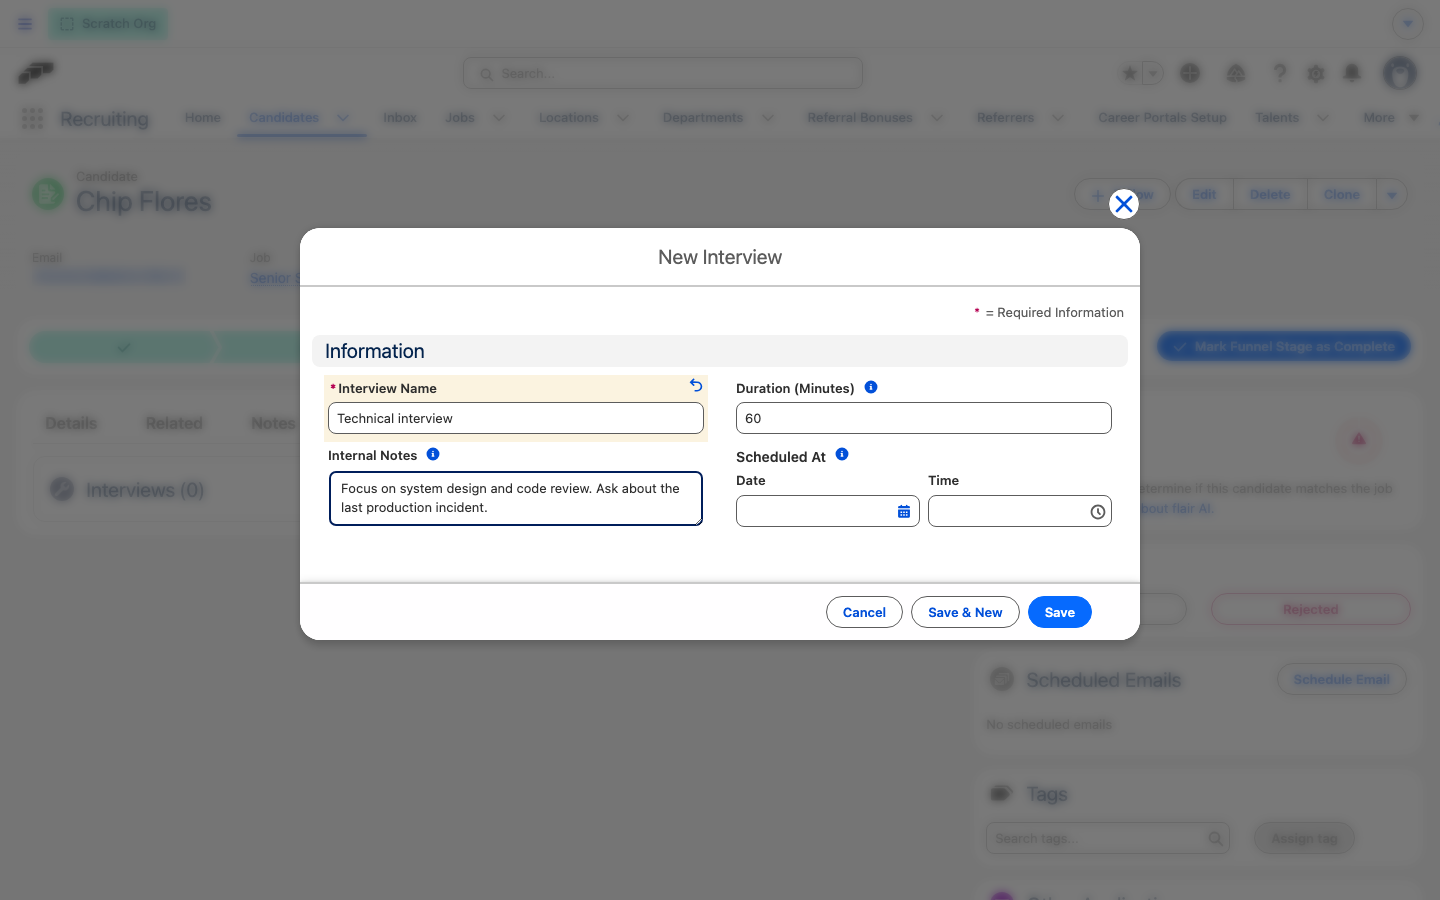Screen dimensions: 1440x900
Task: Open the Setup gear icon
Action: 1316,73
